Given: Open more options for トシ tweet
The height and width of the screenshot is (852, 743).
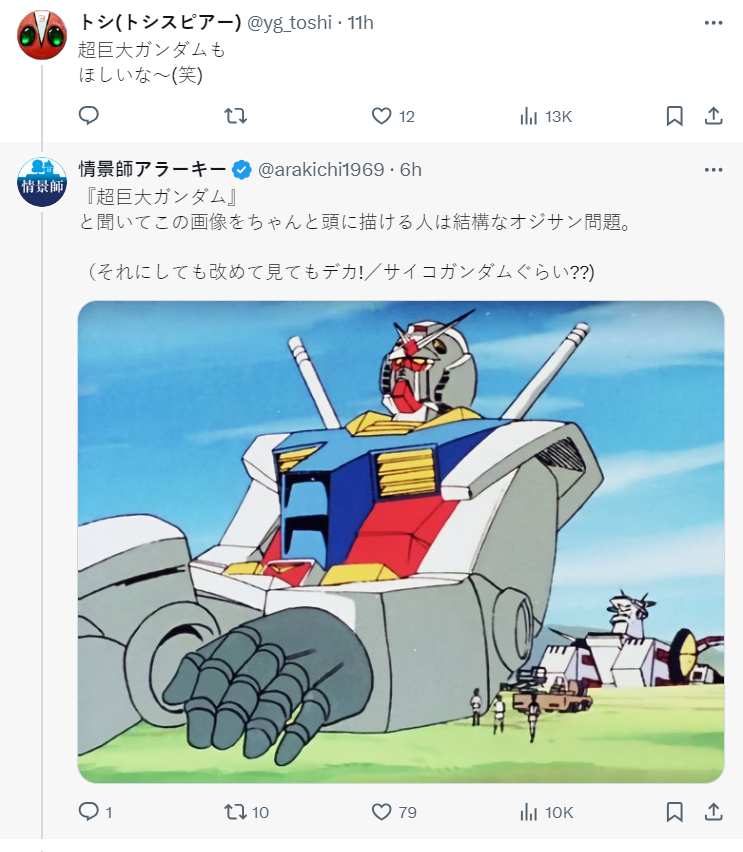Looking at the screenshot, I should (713, 23).
